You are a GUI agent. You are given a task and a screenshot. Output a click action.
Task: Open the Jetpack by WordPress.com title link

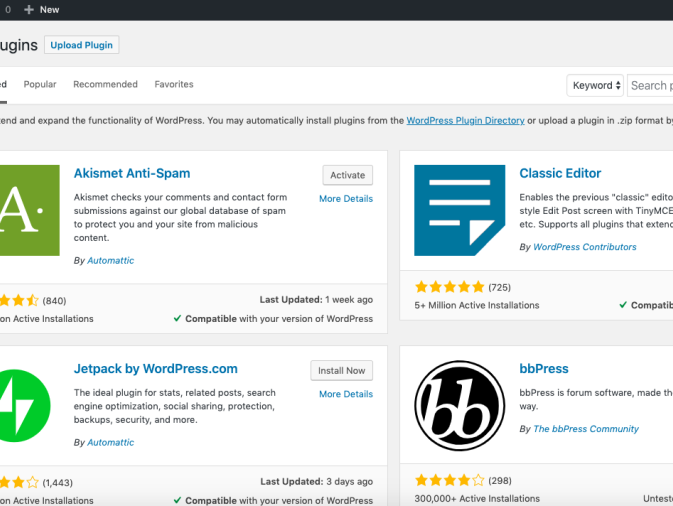click(x=155, y=369)
